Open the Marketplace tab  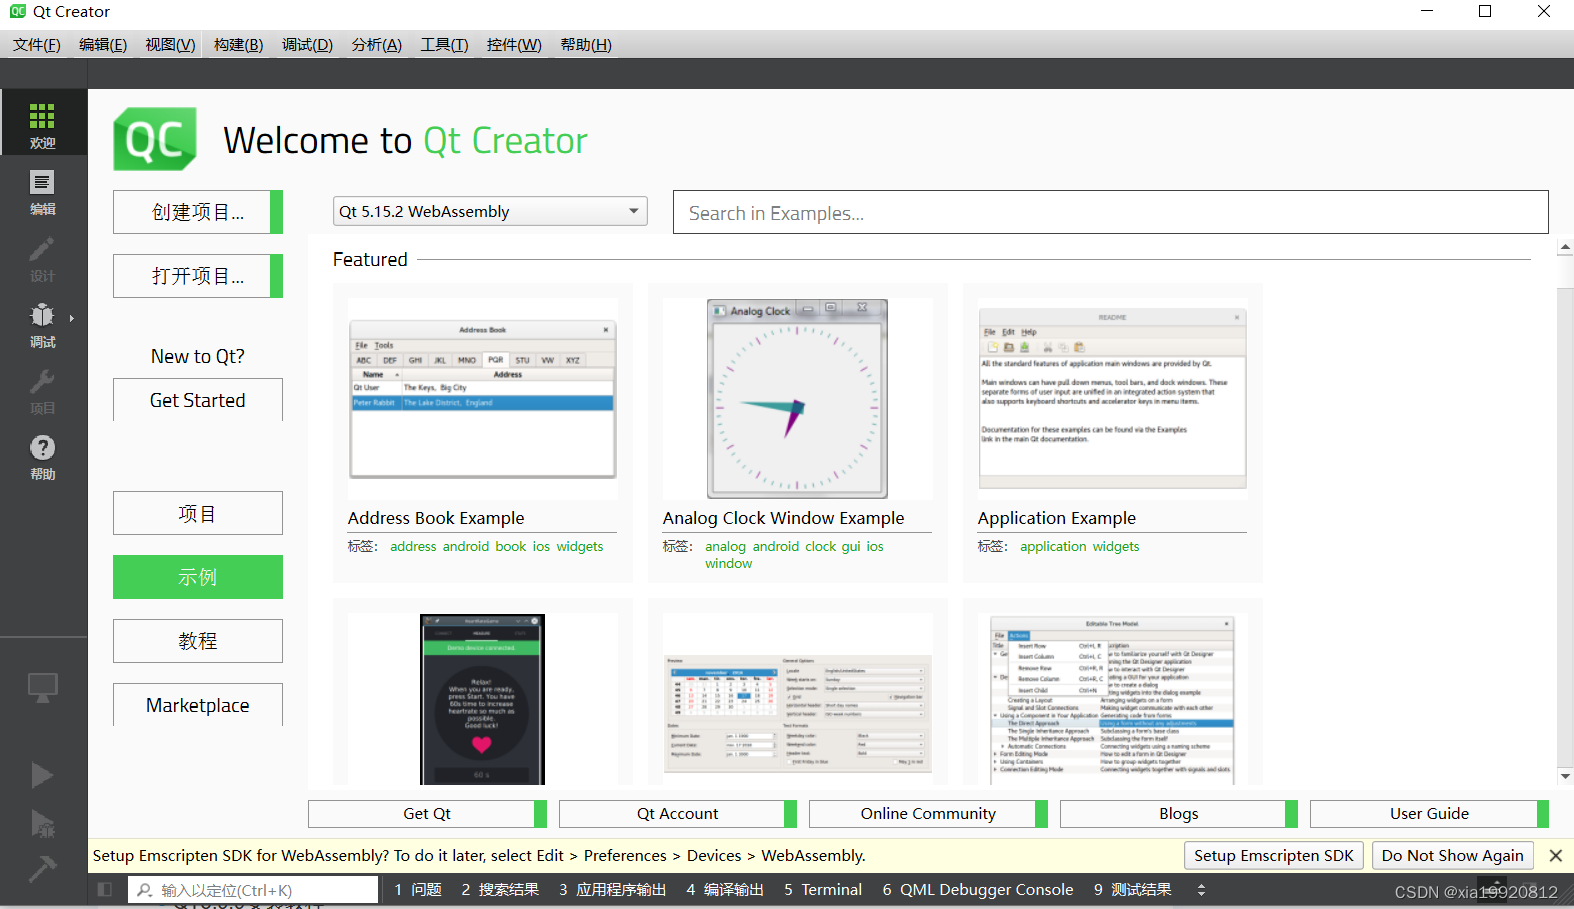pos(198,705)
